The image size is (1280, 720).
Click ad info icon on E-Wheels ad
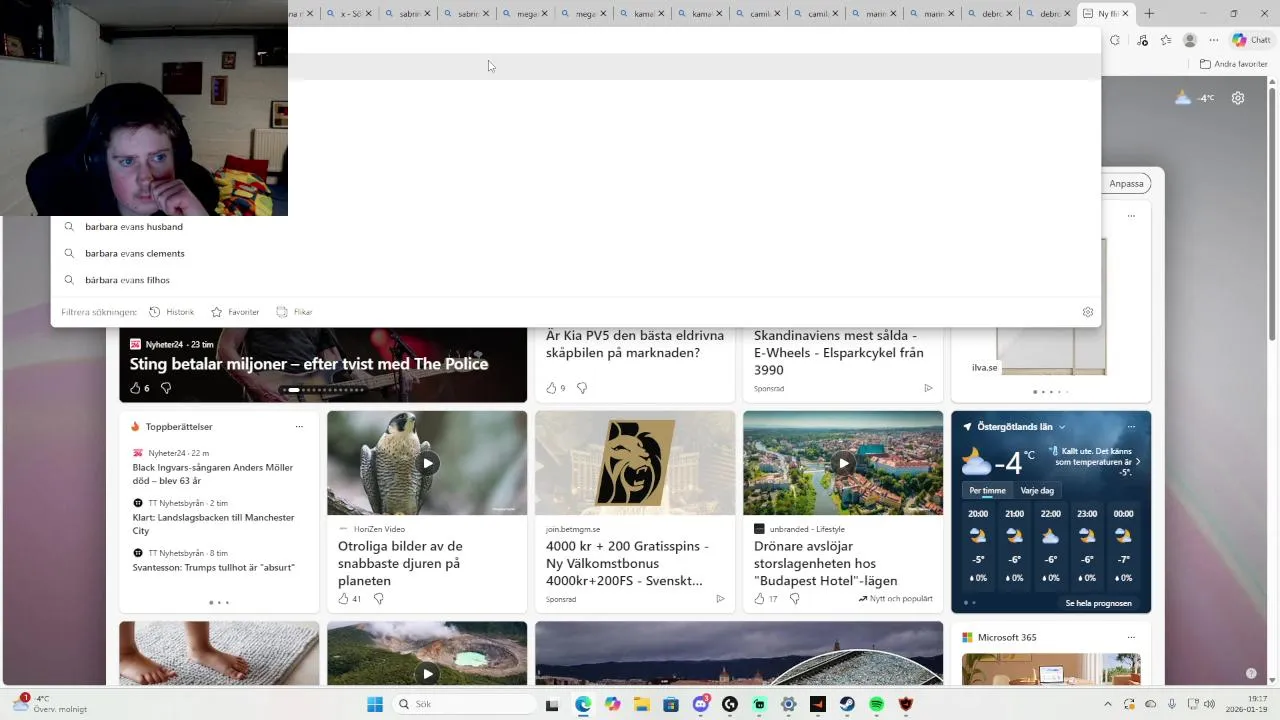click(928, 388)
